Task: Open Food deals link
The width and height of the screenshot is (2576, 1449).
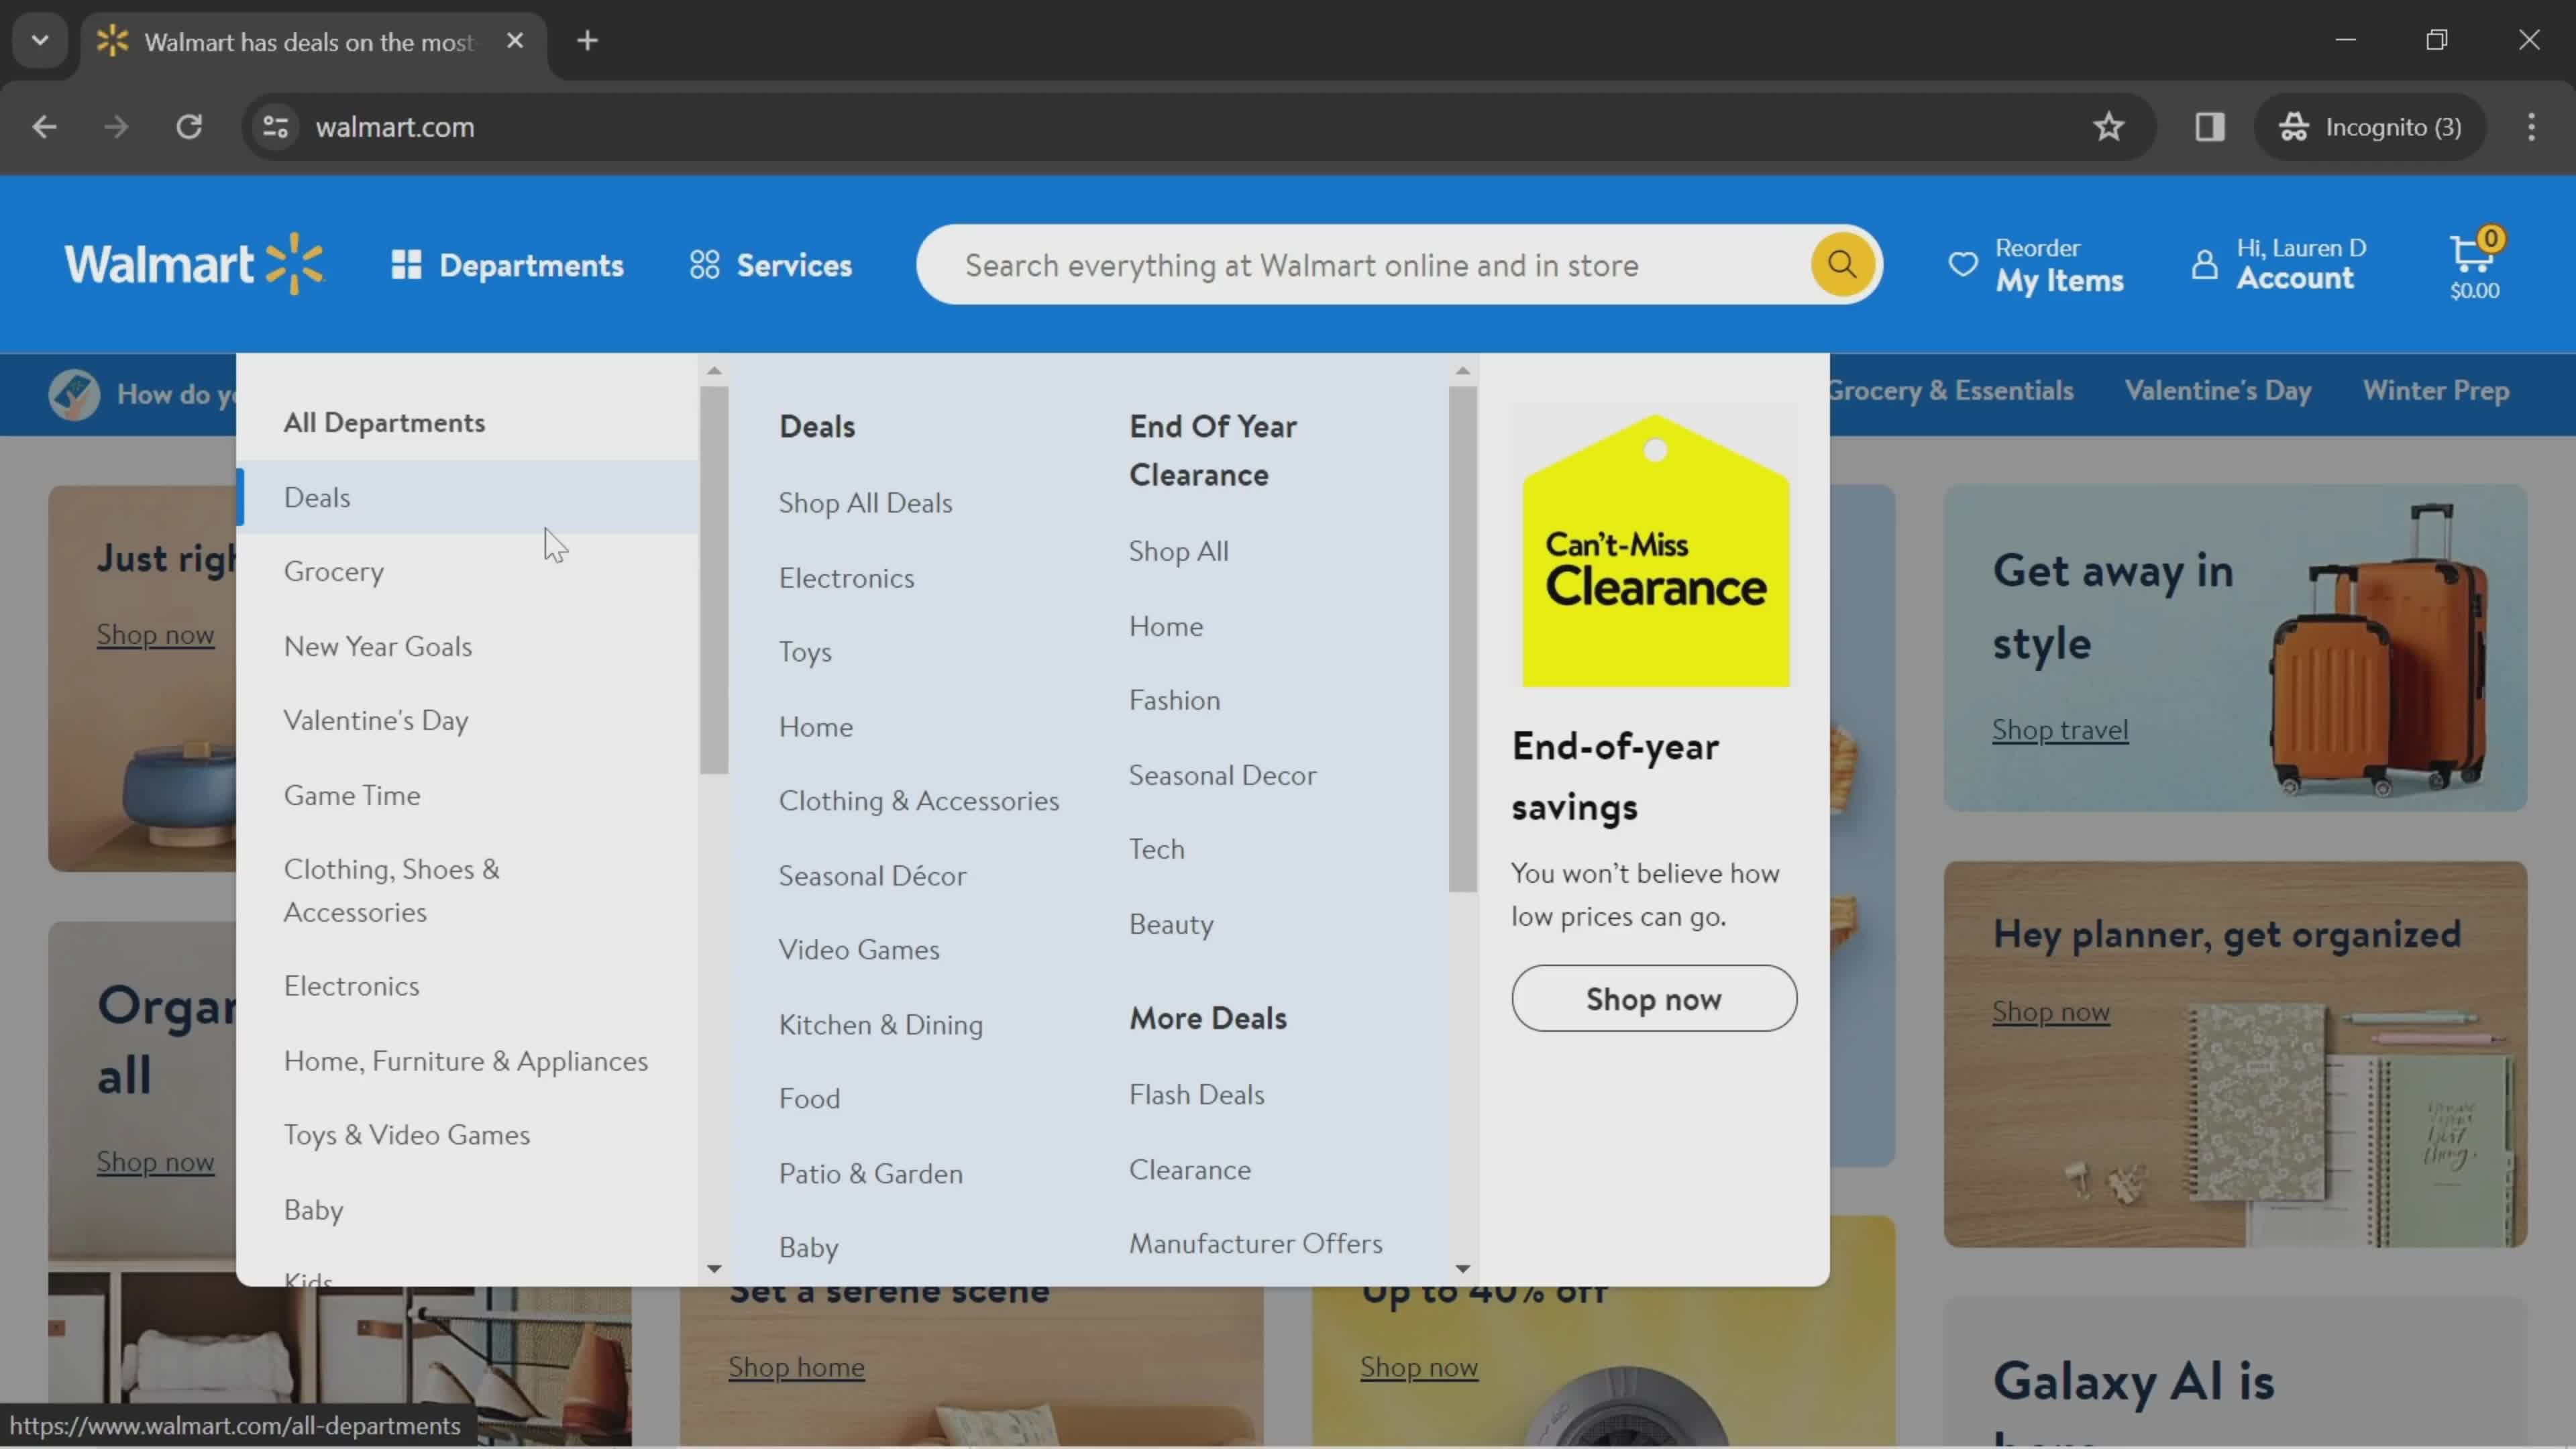Action: coord(809,1099)
